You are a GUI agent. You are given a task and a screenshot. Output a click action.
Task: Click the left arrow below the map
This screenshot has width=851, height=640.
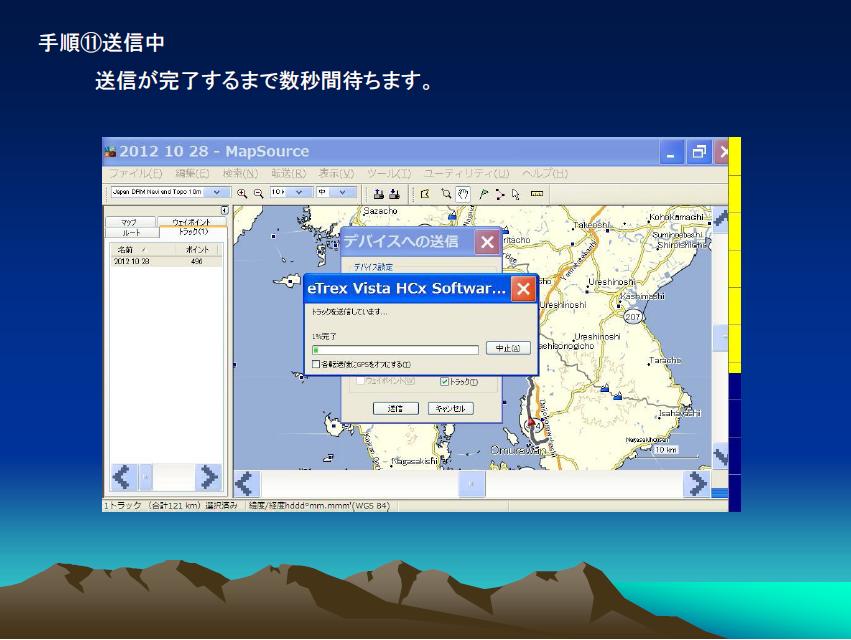click(x=245, y=484)
